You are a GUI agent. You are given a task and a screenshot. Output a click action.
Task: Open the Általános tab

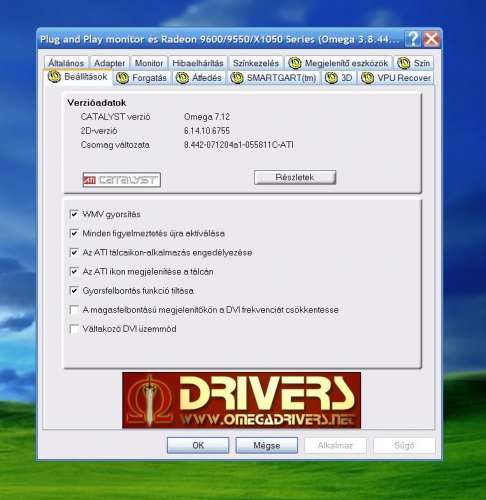[x=66, y=63]
